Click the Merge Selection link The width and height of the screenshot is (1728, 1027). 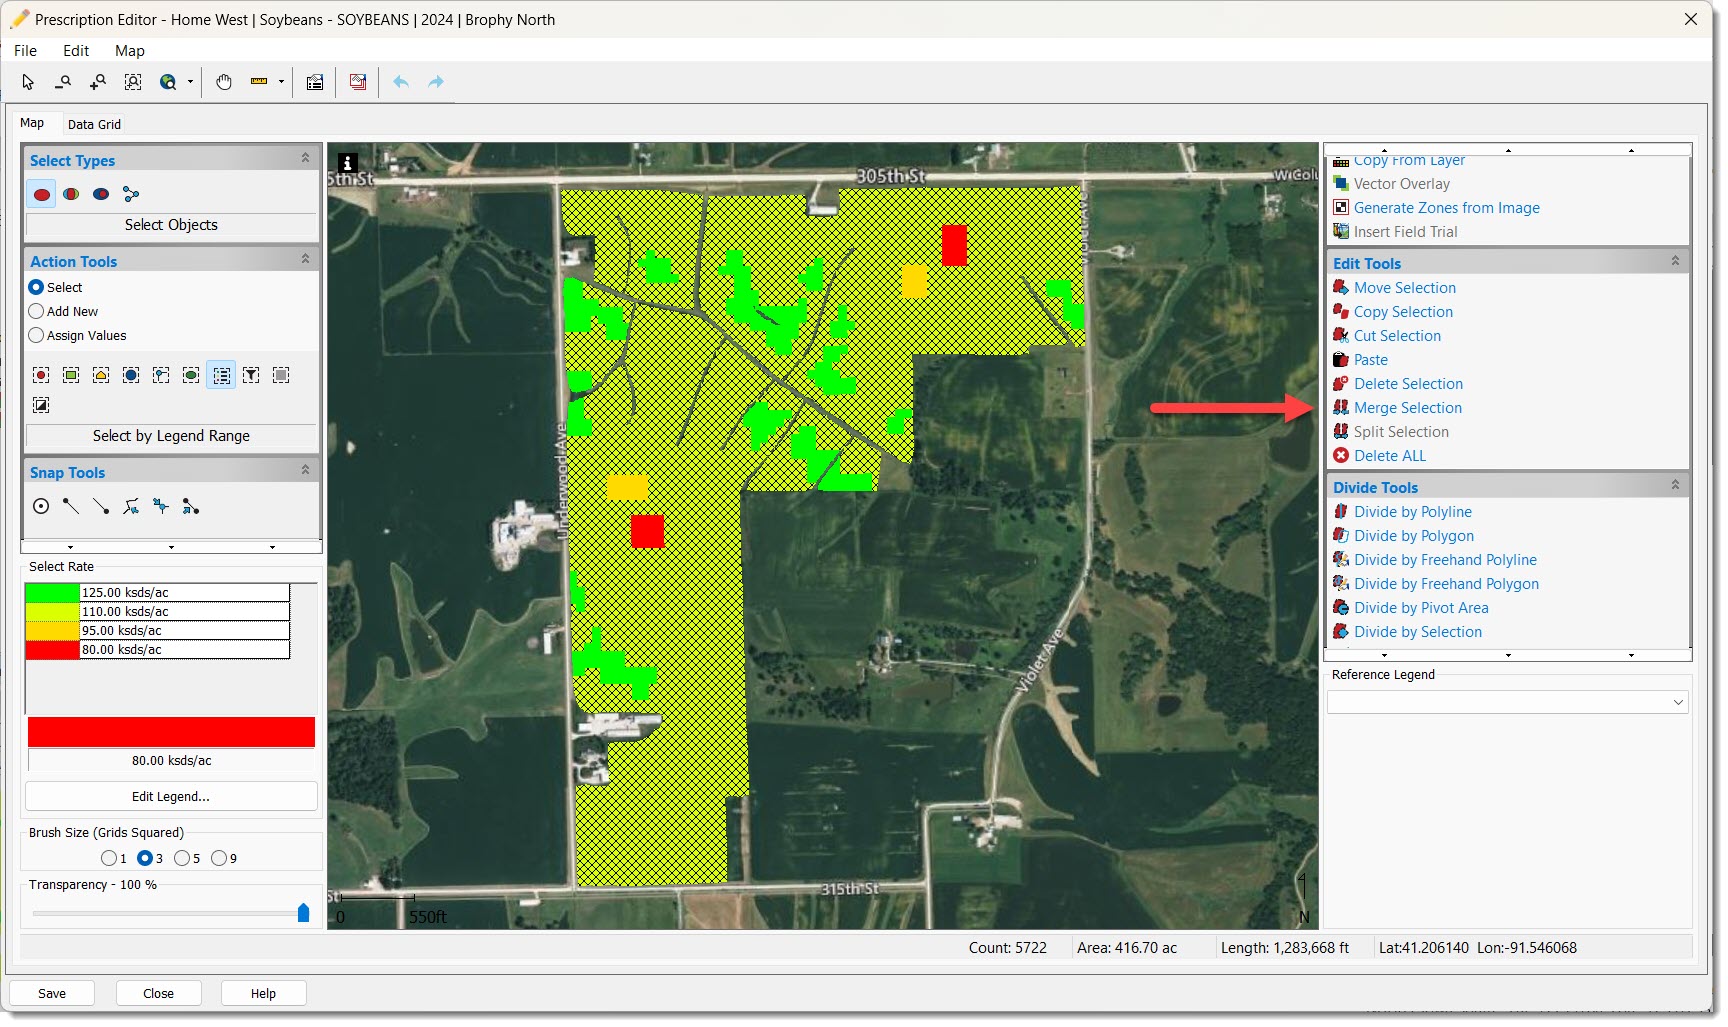point(1407,408)
